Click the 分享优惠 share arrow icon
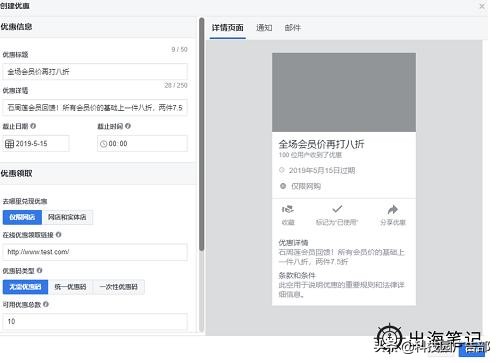The image size is (500, 363). pyautogui.click(x=393, y=209)
